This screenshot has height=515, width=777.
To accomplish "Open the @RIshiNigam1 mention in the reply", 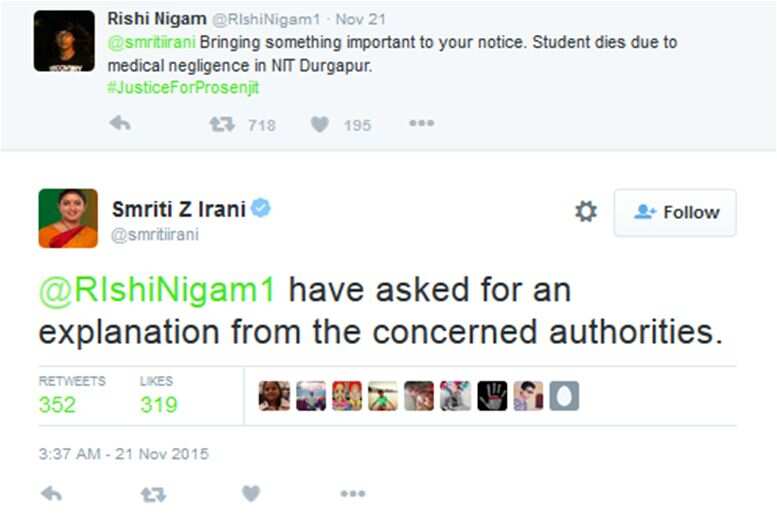I will (x=157, y=289).
